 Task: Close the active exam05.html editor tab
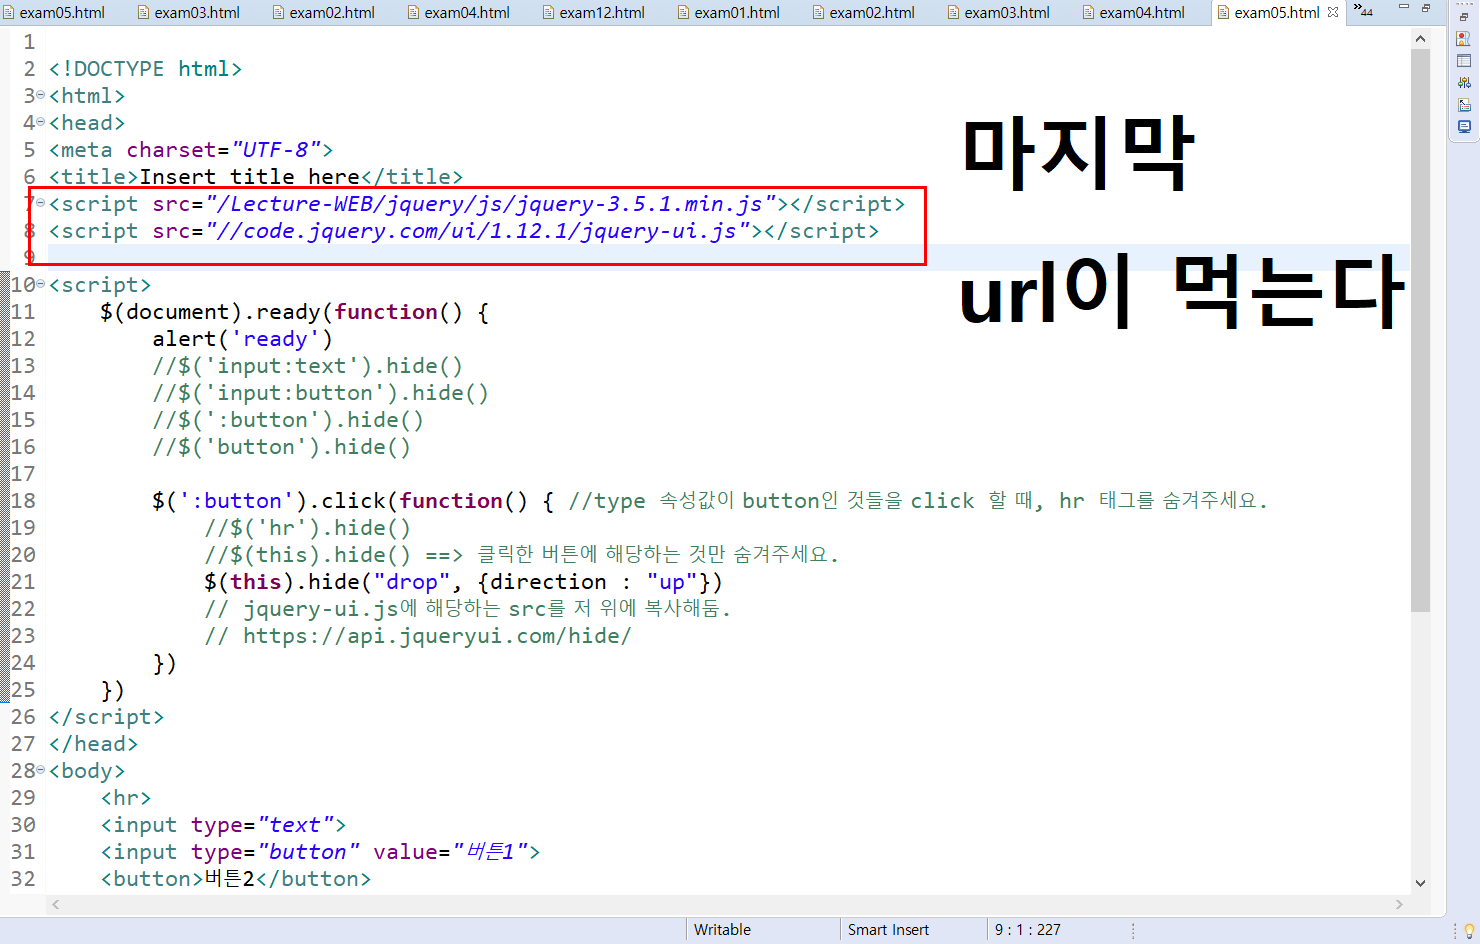1333,13
